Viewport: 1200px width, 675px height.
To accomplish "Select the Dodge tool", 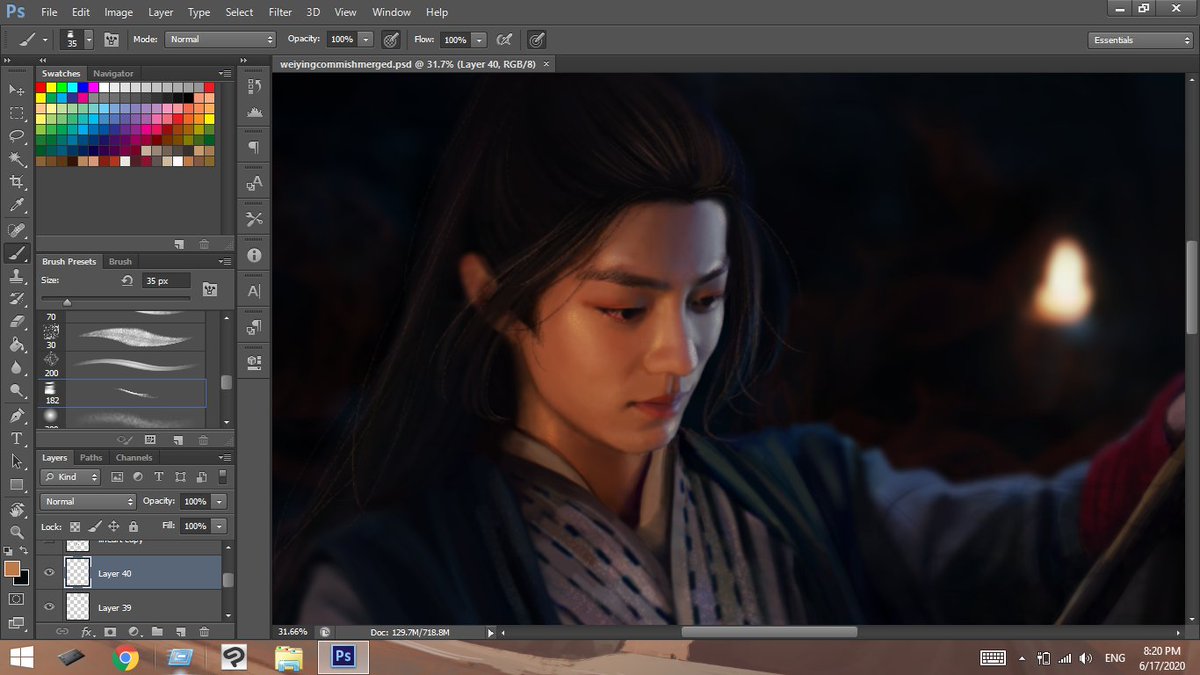I will 16,390.
